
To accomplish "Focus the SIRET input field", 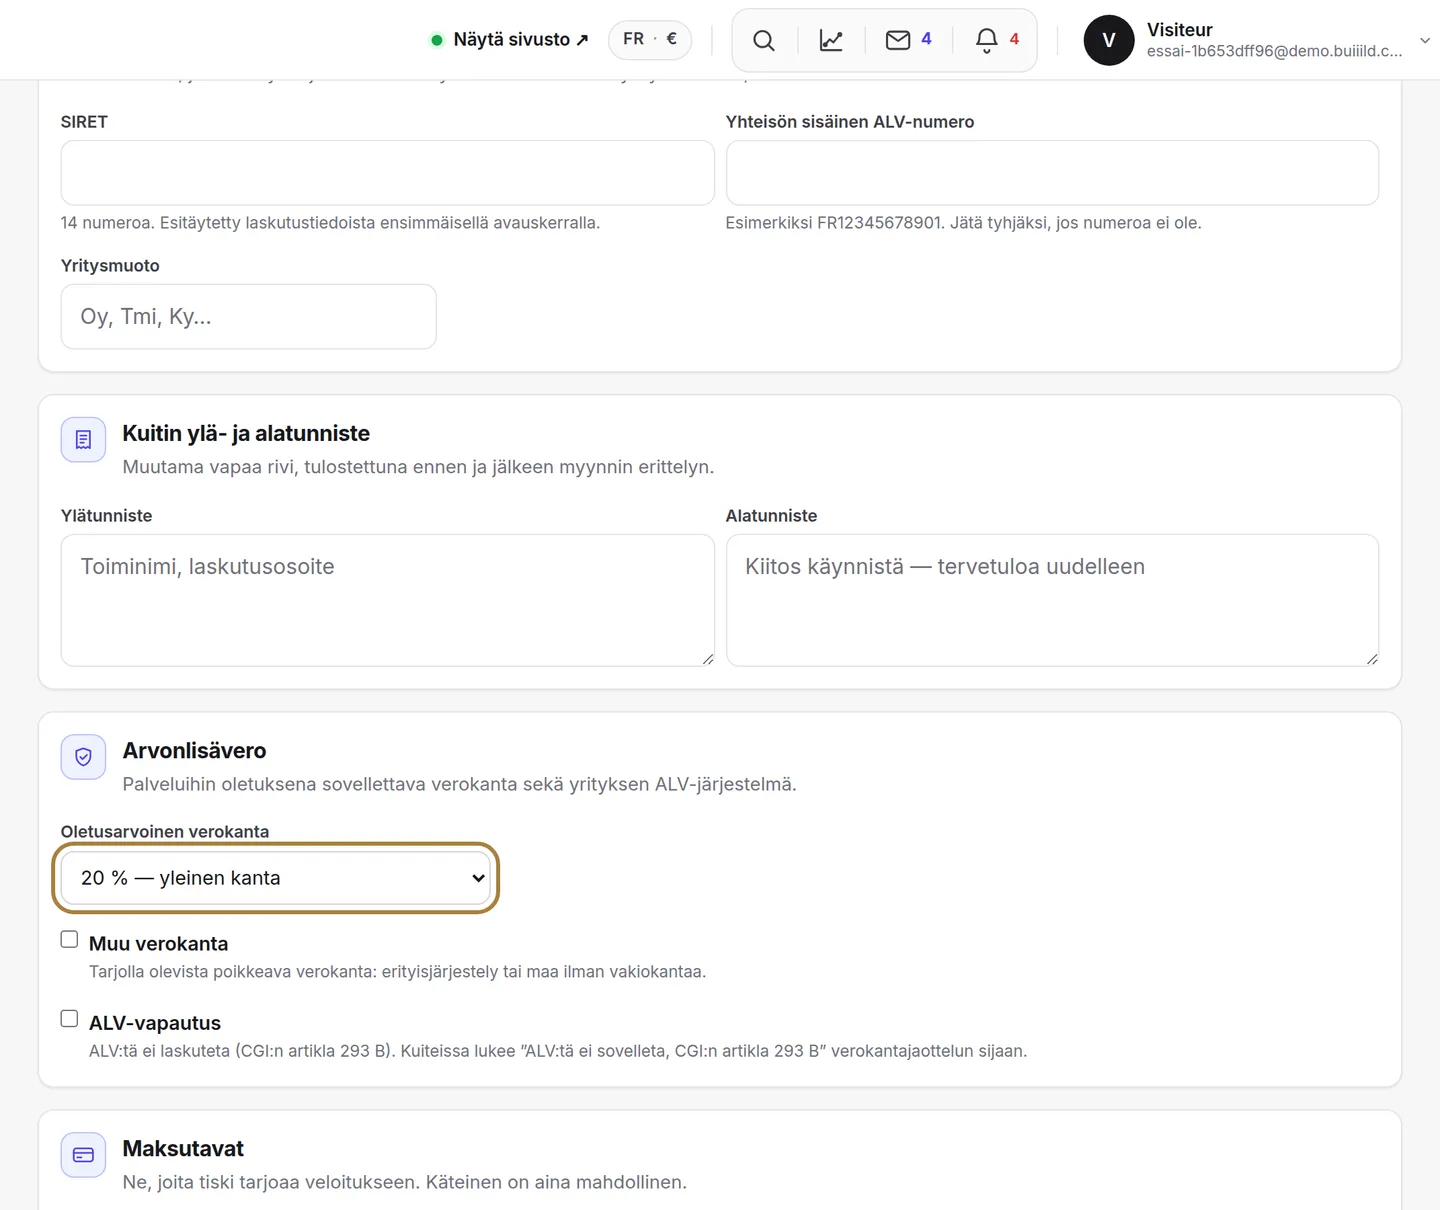I will 387,173.
